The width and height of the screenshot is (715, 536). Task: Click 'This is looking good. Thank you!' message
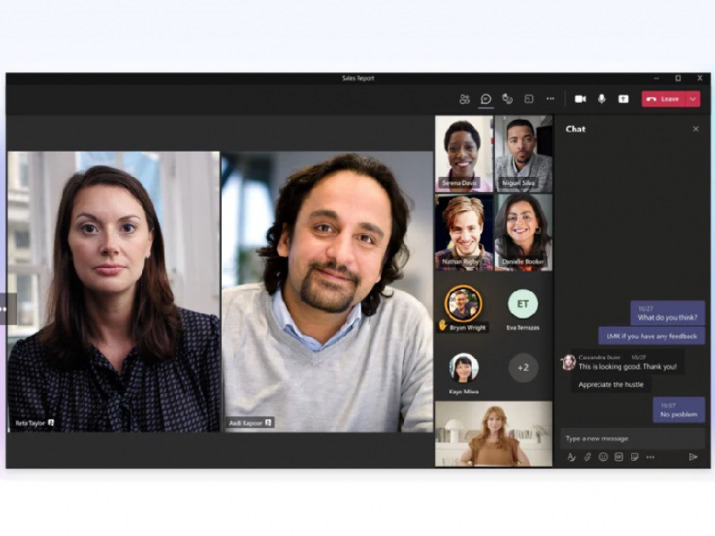click(x=627, y=362)
